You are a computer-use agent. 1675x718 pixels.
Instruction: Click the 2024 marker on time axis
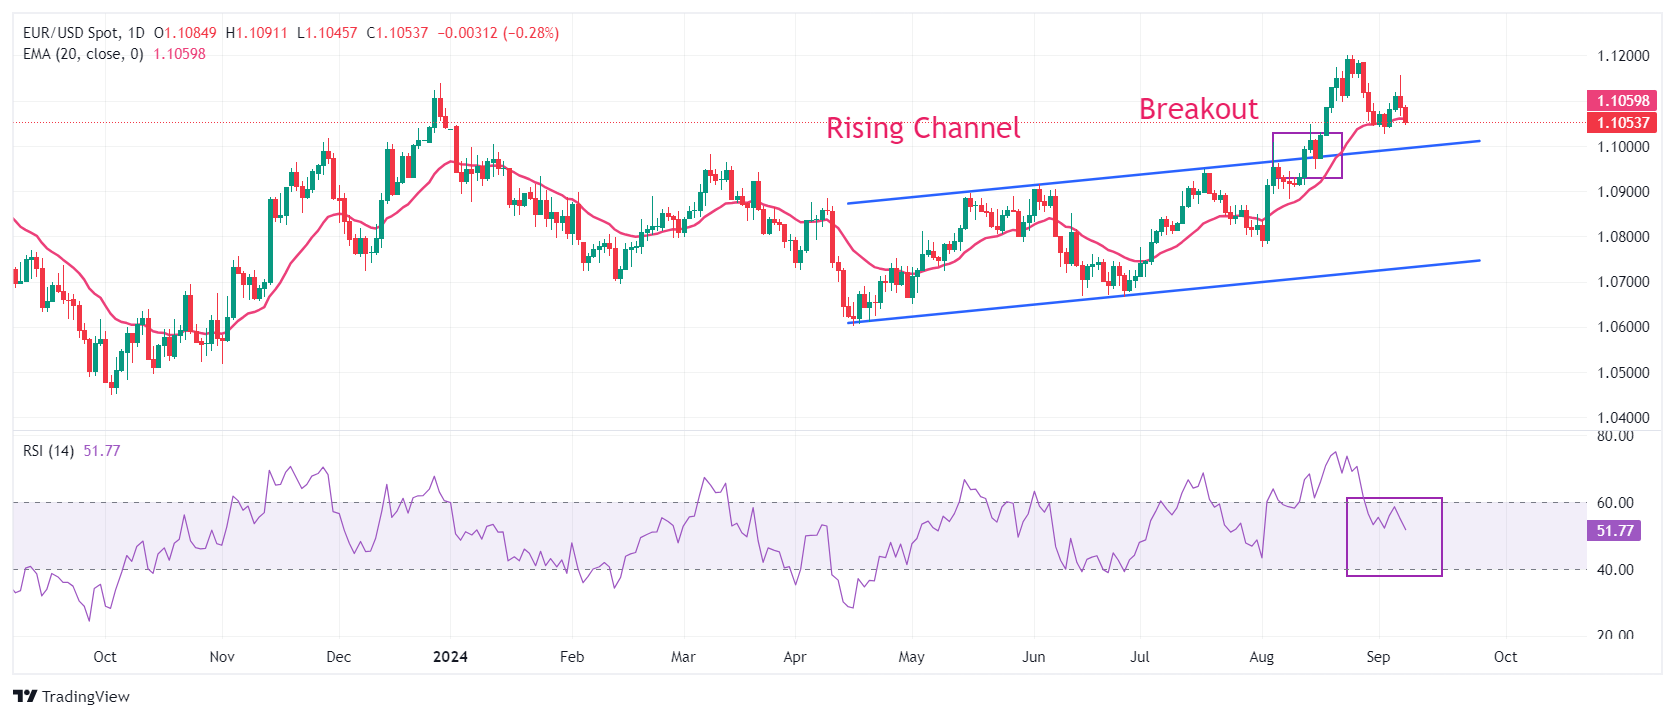coord(450,657)
